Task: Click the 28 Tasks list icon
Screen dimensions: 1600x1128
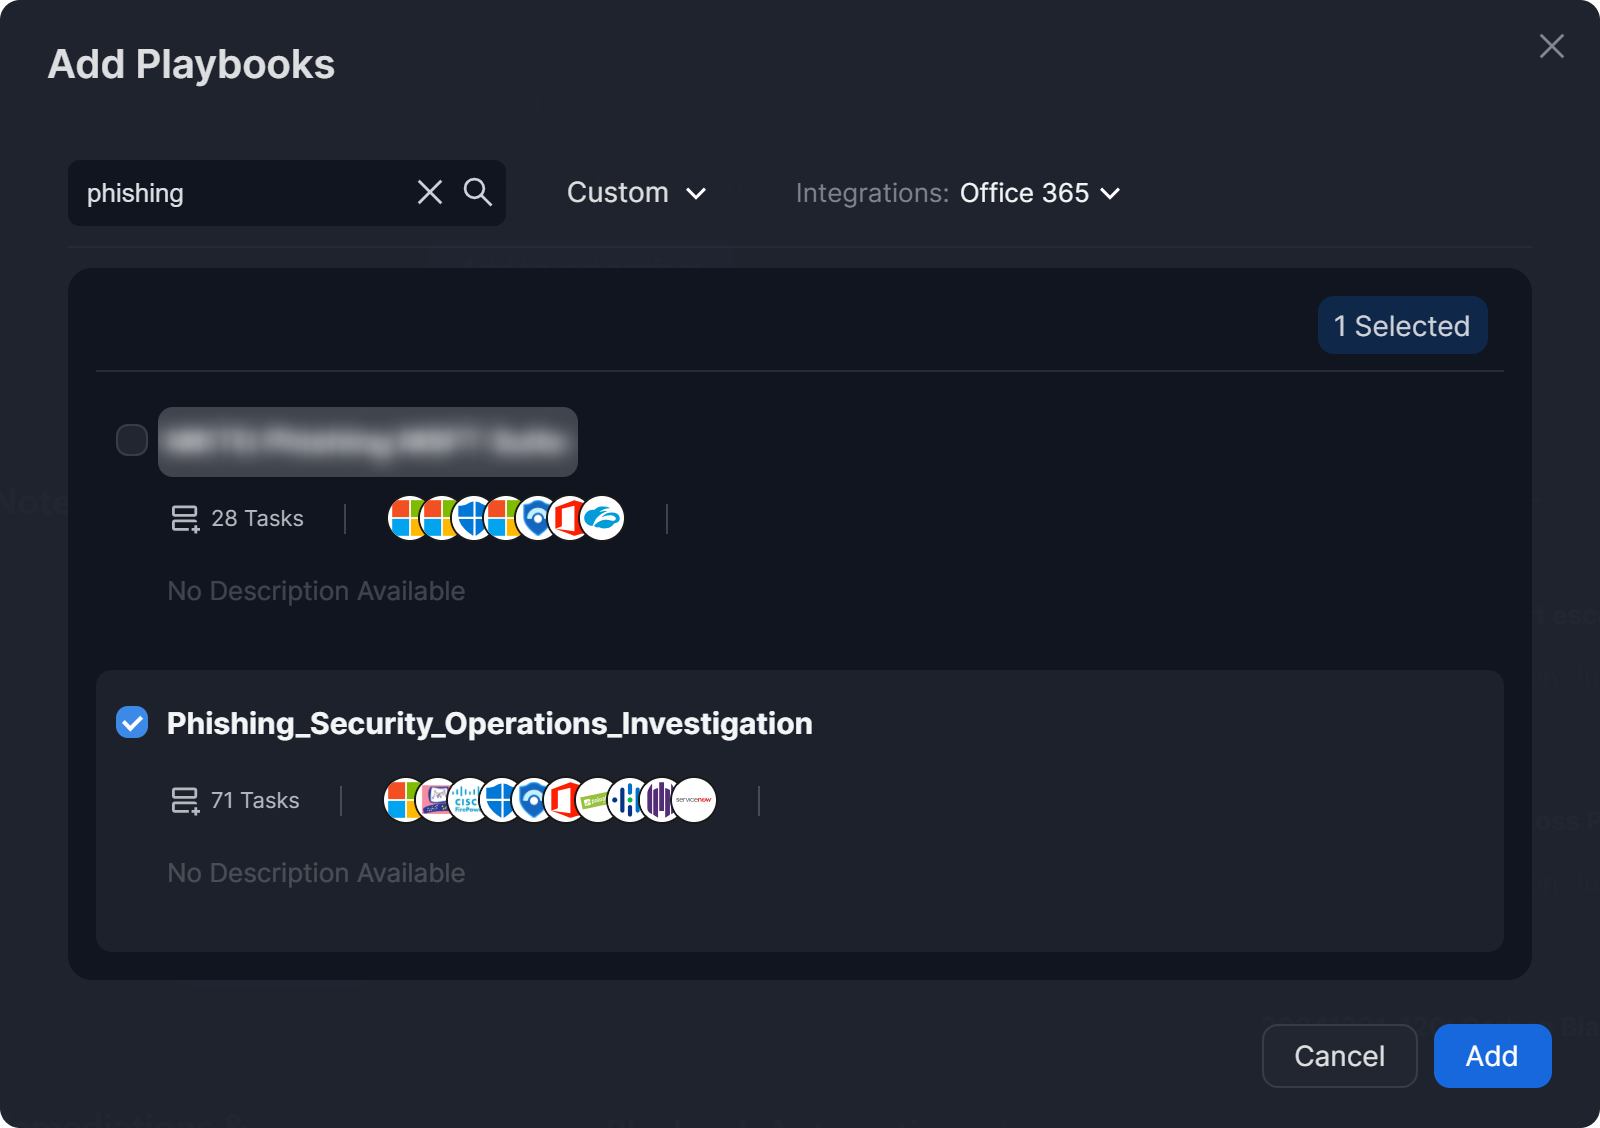Action: [x=185, y=518]
